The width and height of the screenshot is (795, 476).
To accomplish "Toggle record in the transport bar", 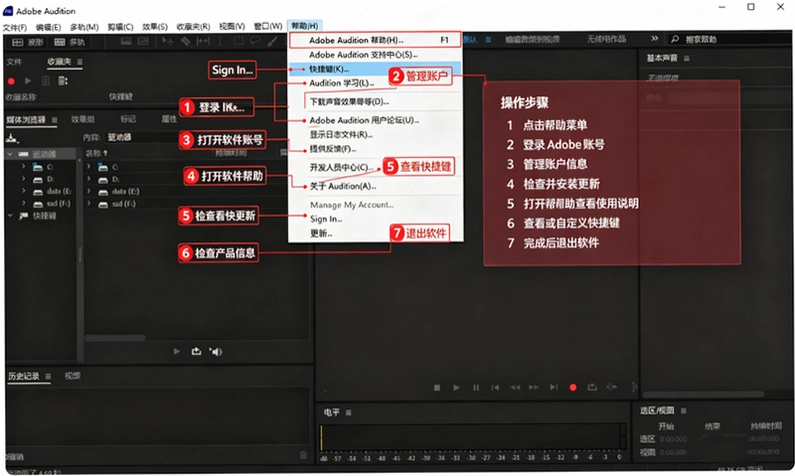I will (573, 387).
